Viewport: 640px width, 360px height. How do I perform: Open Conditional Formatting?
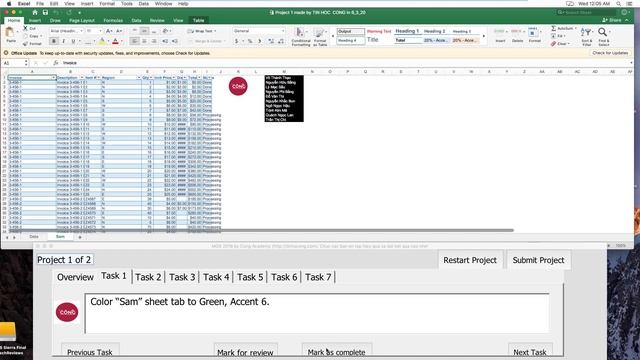[x=301, y=37]
